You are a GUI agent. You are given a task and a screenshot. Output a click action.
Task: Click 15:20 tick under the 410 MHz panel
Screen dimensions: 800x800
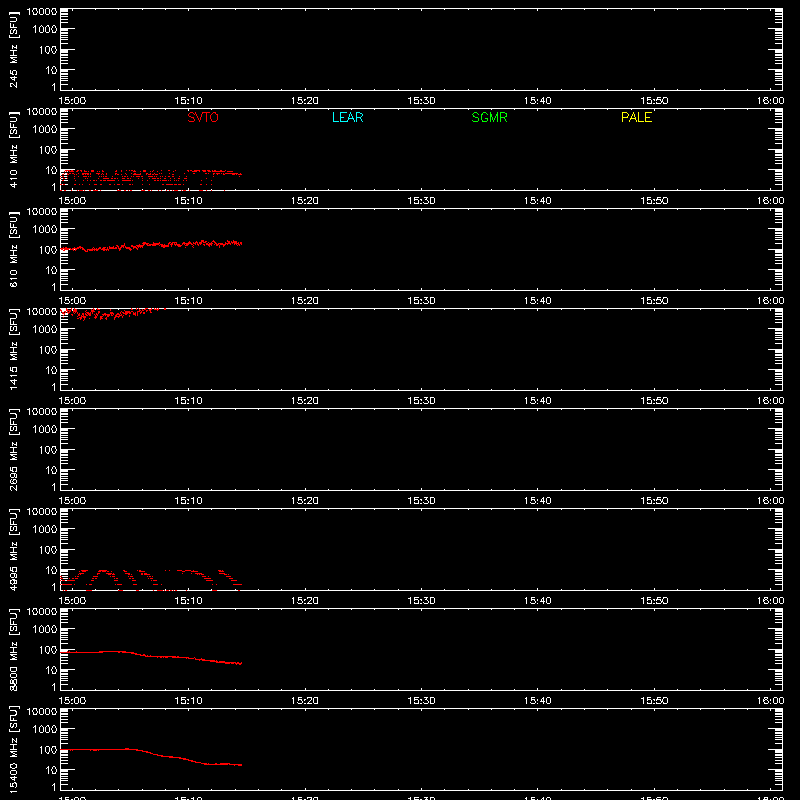305,201
